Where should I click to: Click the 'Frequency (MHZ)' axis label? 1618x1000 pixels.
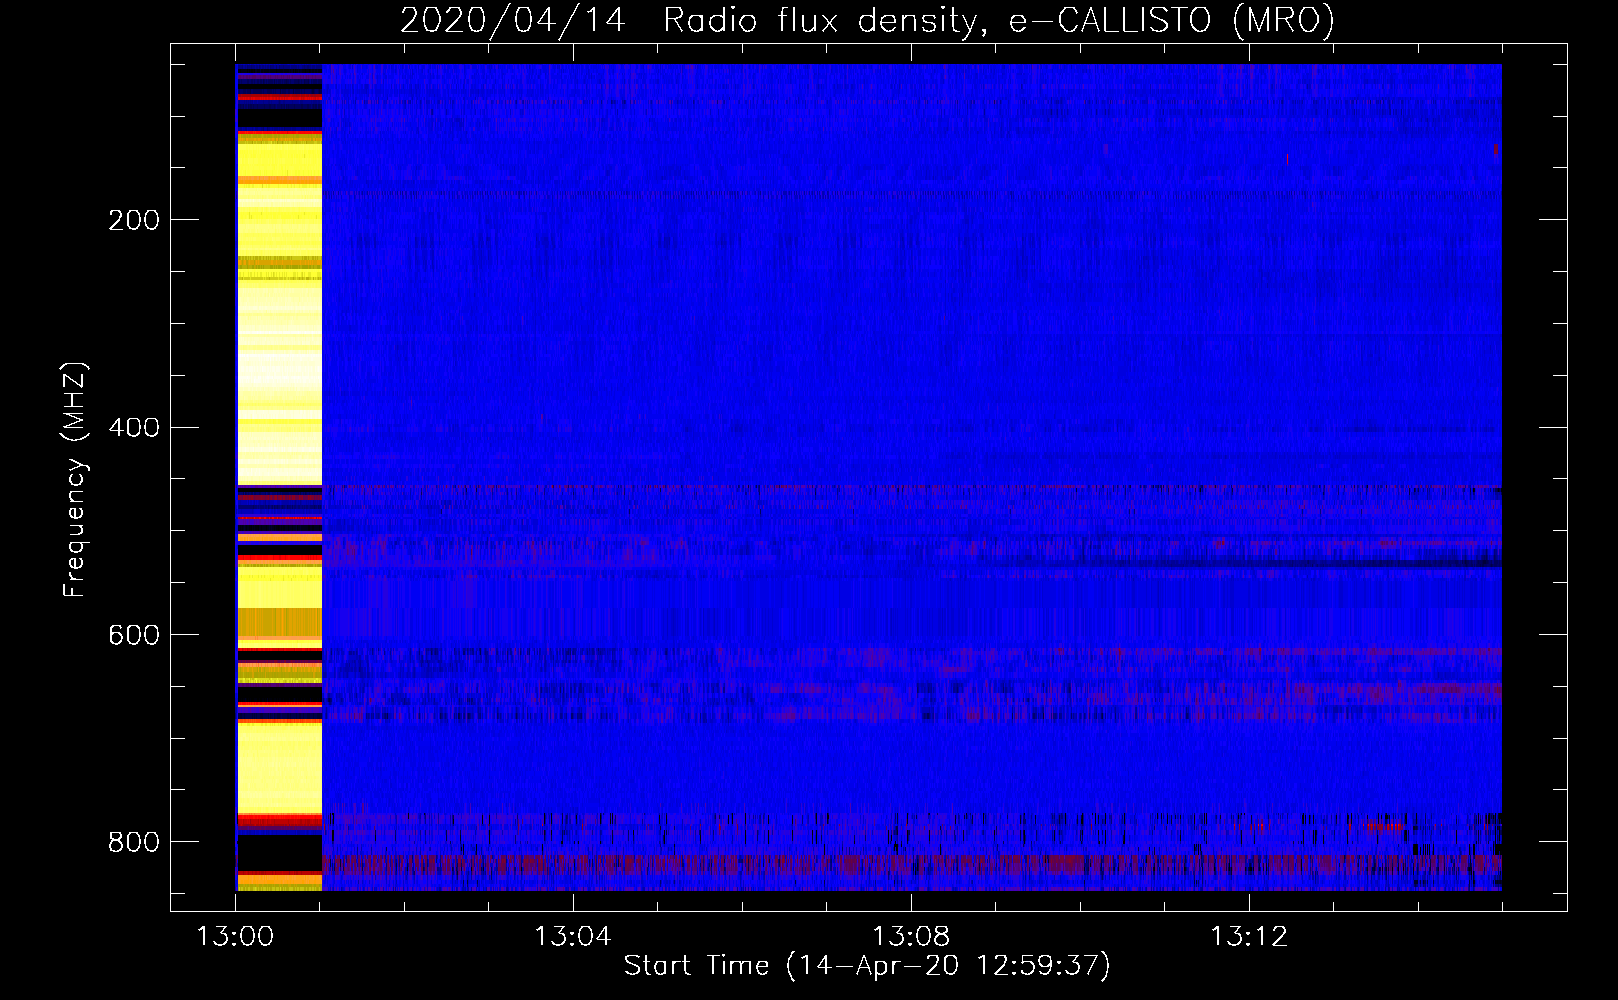pyautogui.click(x=75, y=479)
